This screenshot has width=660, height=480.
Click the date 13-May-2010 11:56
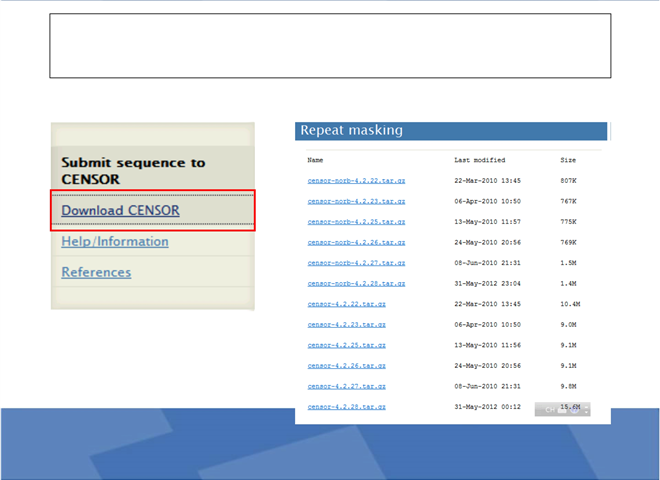click(x=487, y=345)
